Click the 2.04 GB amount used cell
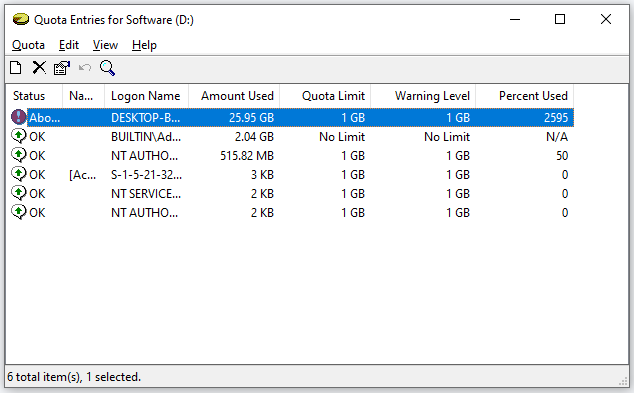The image size is (634, 393). click(254, 137)
